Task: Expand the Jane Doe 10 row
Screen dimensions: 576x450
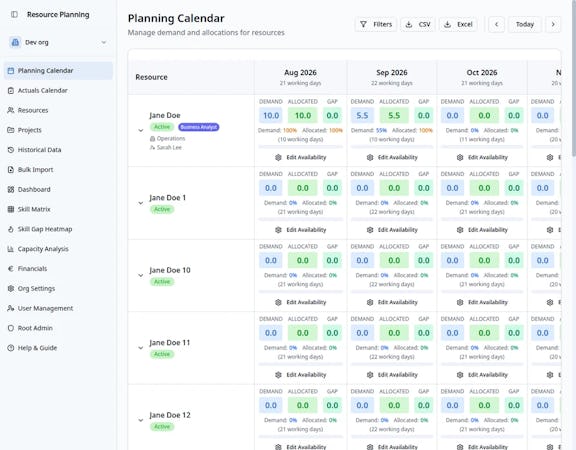Action: [x=141, y=276]
